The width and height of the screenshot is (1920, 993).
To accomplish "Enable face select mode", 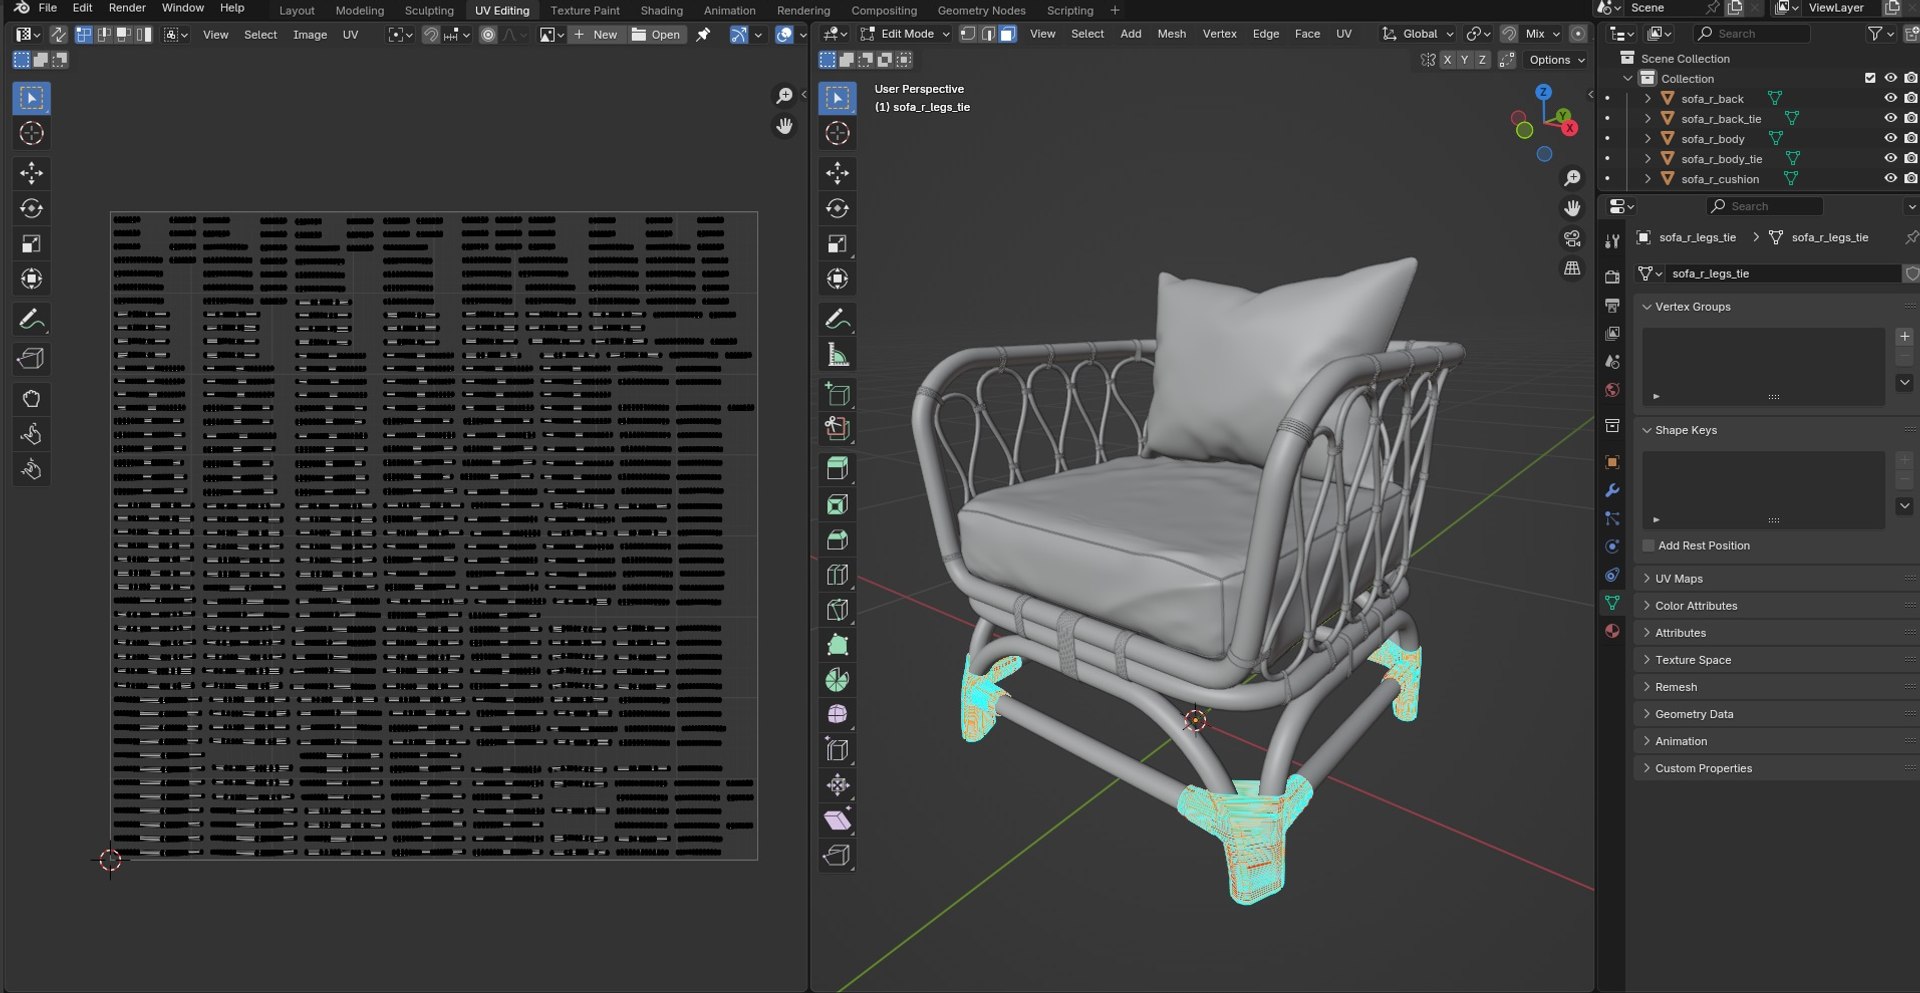I will [x=1007, y=34].
